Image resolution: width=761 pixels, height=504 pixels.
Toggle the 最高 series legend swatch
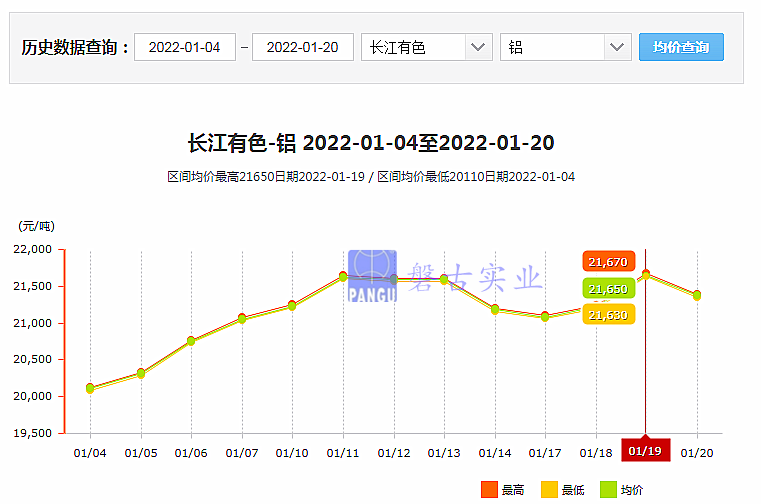(489, 489)
